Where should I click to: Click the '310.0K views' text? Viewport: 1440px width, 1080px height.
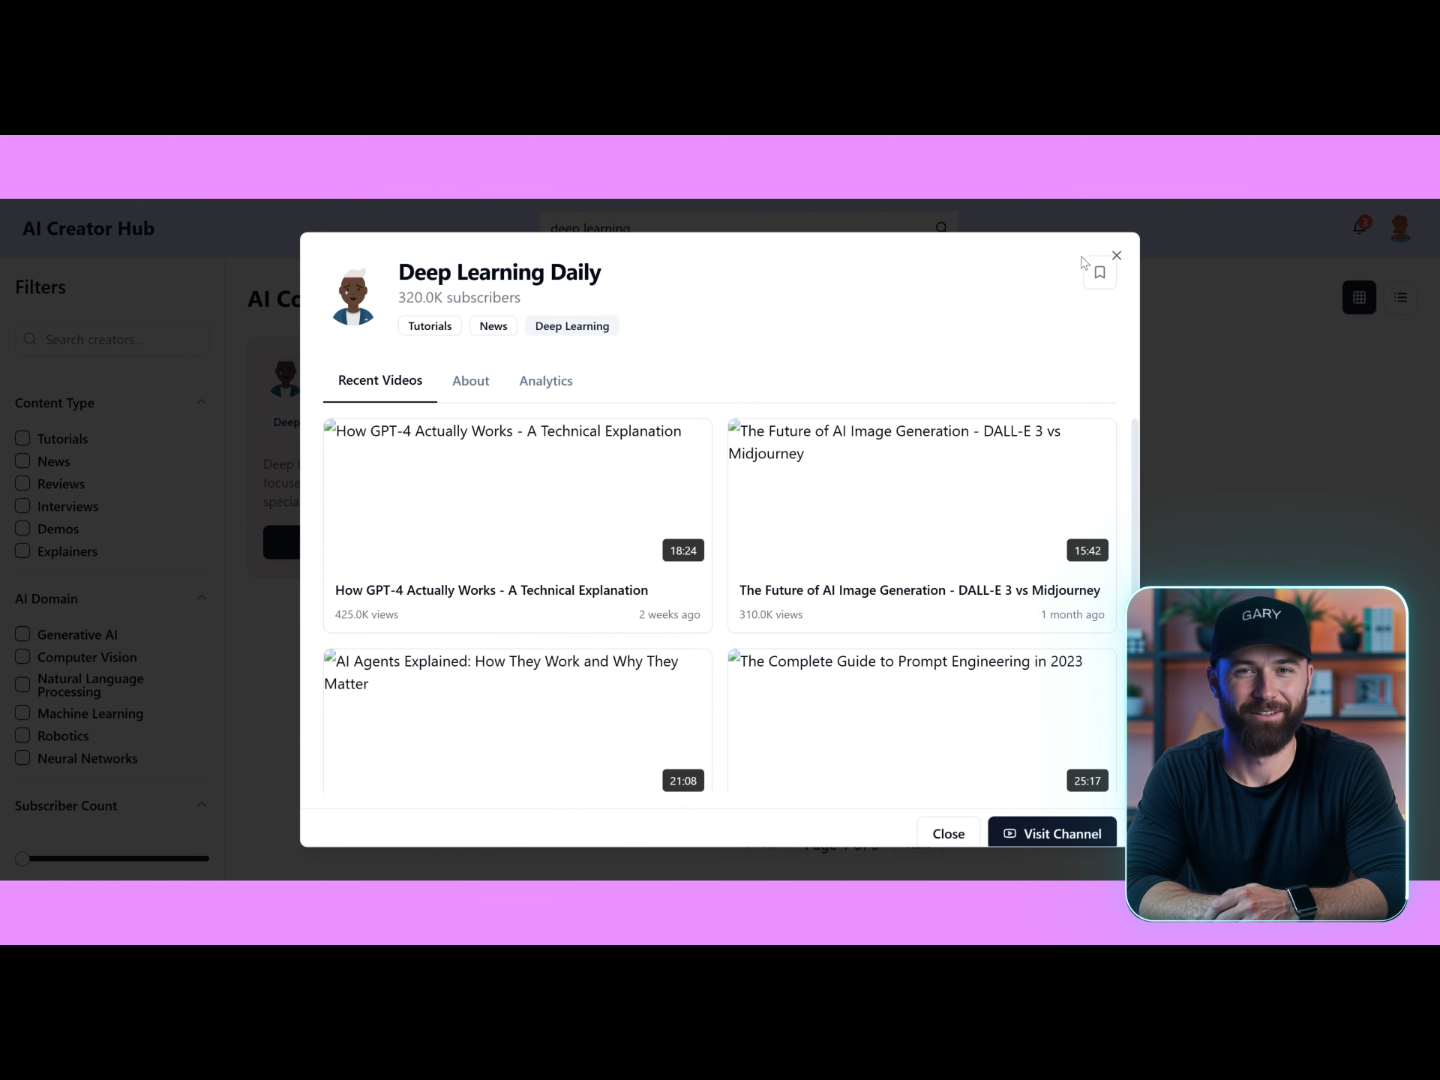771,614
